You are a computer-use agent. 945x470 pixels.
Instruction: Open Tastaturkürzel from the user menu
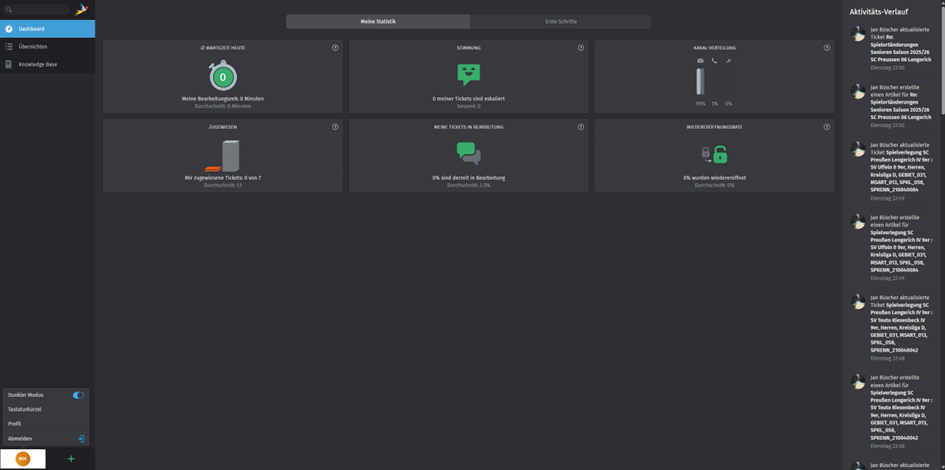pyautogui.click(x=25, y=410)
